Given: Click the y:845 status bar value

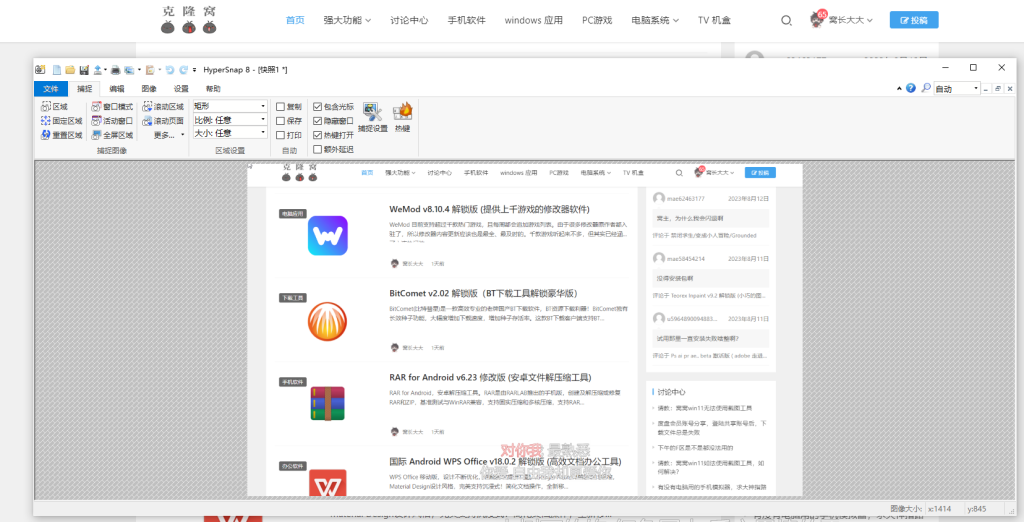Looking at the screenshot, I should (x=976, y=508).
